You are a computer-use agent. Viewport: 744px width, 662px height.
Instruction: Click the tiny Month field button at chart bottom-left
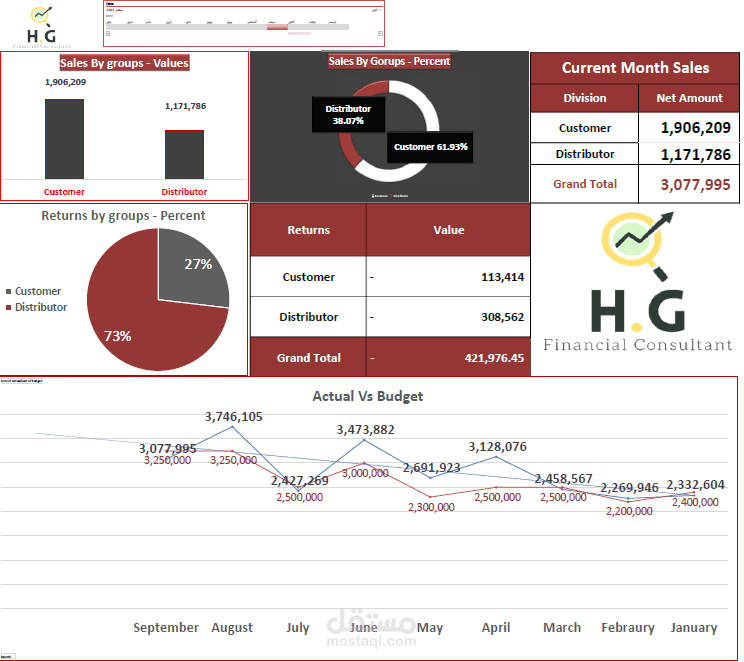coord(8,657)
